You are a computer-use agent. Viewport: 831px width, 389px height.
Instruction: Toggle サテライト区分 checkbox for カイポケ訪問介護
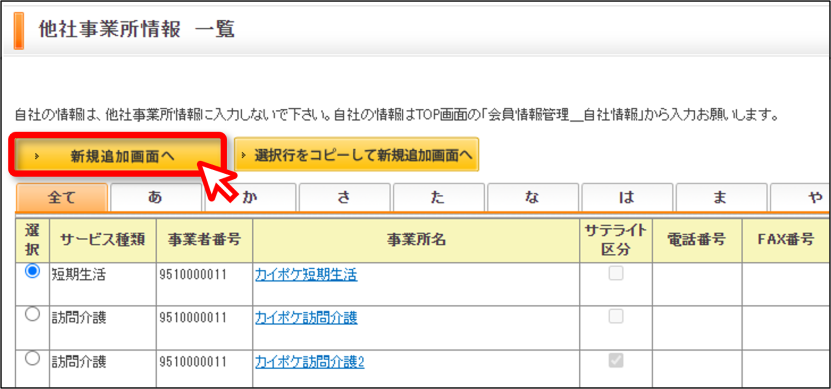616,316
